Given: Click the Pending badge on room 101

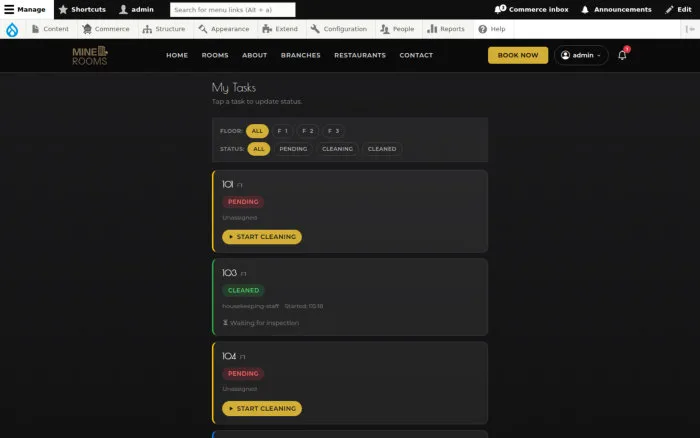Looking at the screenshot, I should [243, 202].
